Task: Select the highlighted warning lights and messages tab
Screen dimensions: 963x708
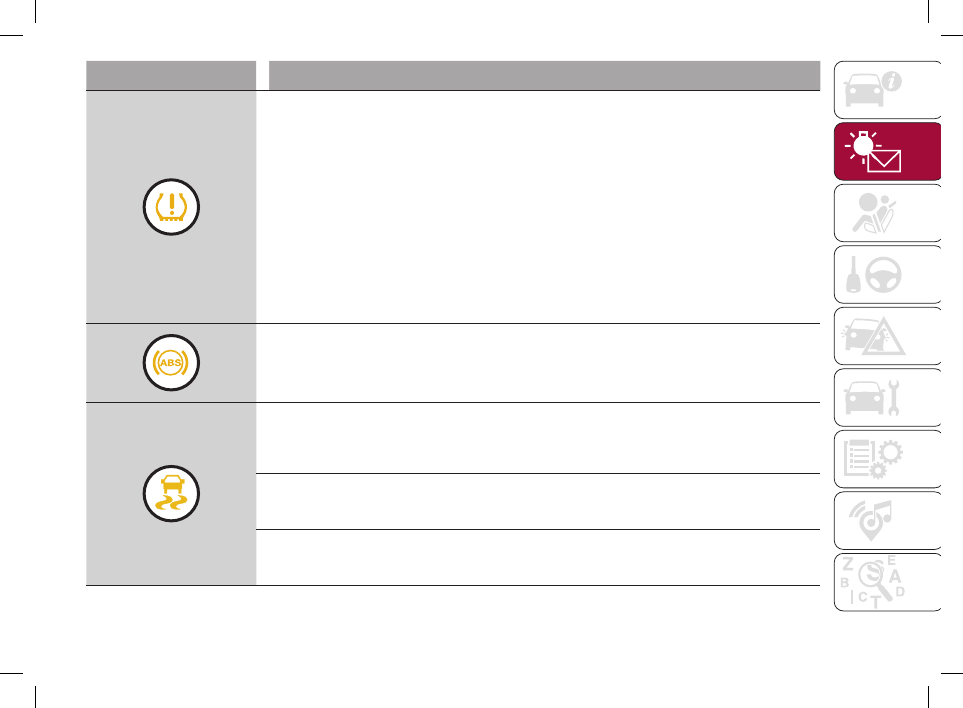Action: (x=887, y=152)
